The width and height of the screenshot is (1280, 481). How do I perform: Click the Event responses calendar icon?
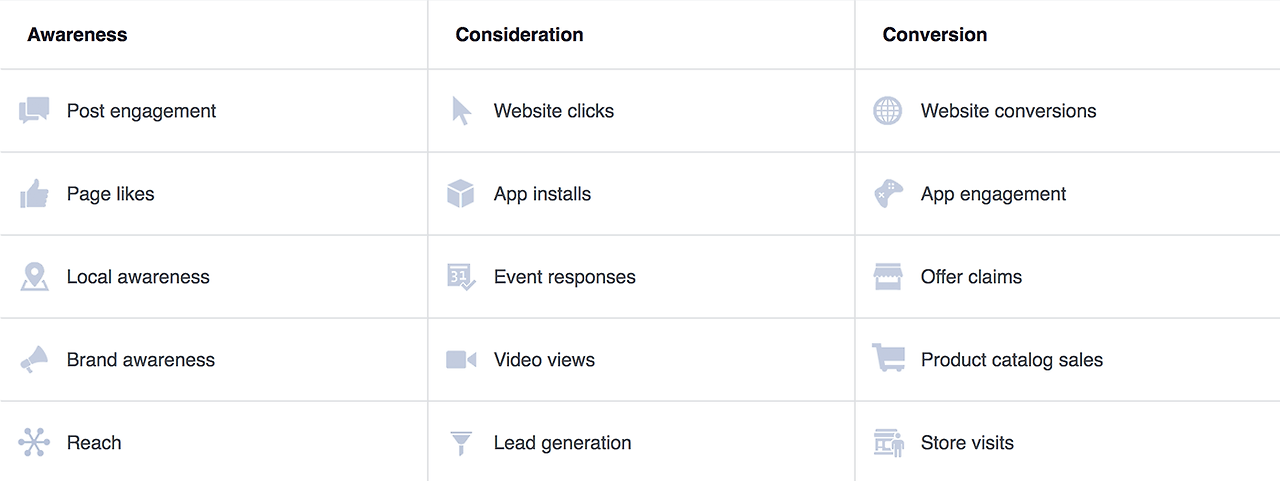(x=461, y=277)
